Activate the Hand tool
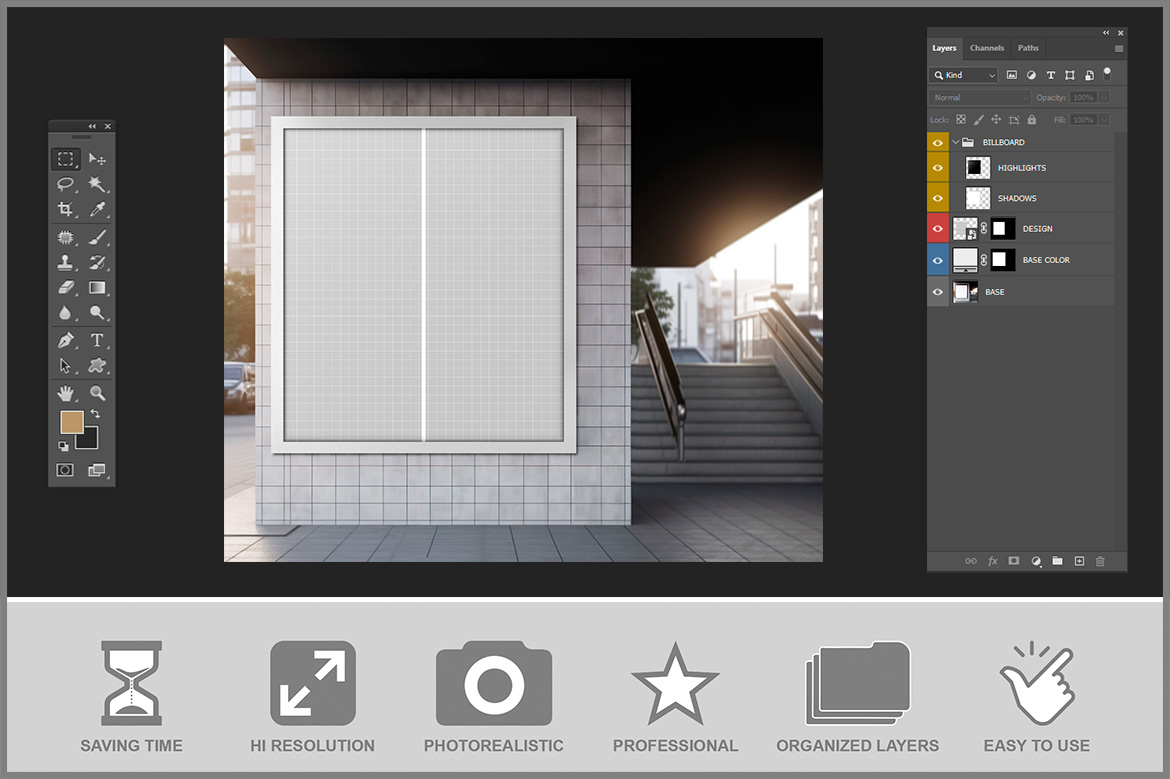This screenshot has height=779, width=1170. pos(65,393)
